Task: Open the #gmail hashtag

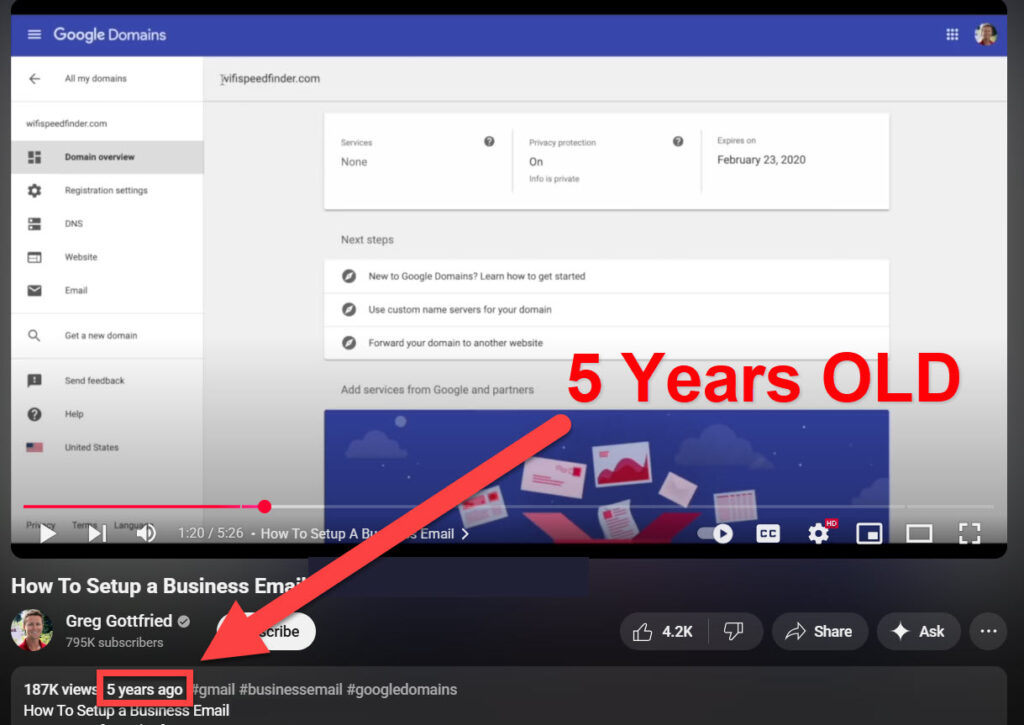Action: [x=215, y=689]
